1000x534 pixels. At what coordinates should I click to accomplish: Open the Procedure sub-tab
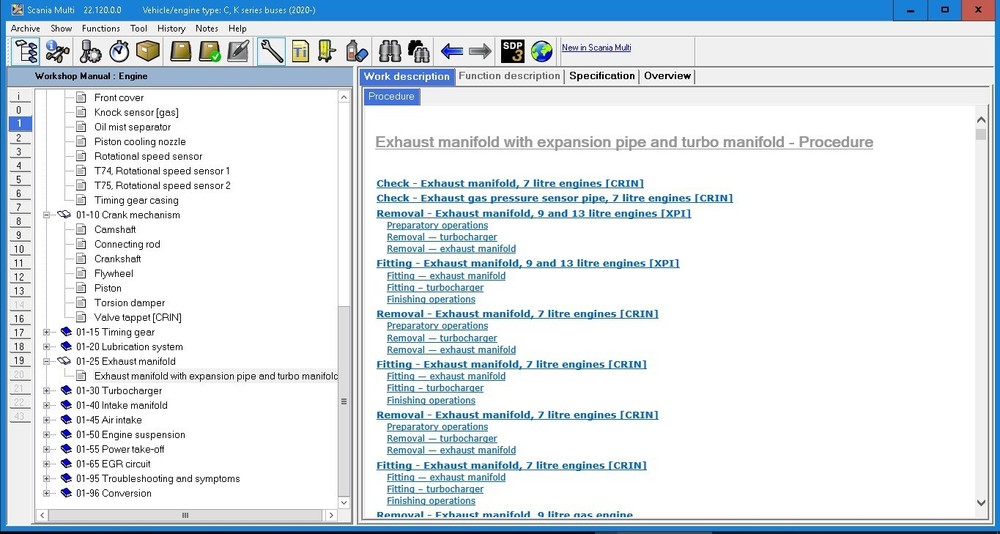(x=392, y=97)
